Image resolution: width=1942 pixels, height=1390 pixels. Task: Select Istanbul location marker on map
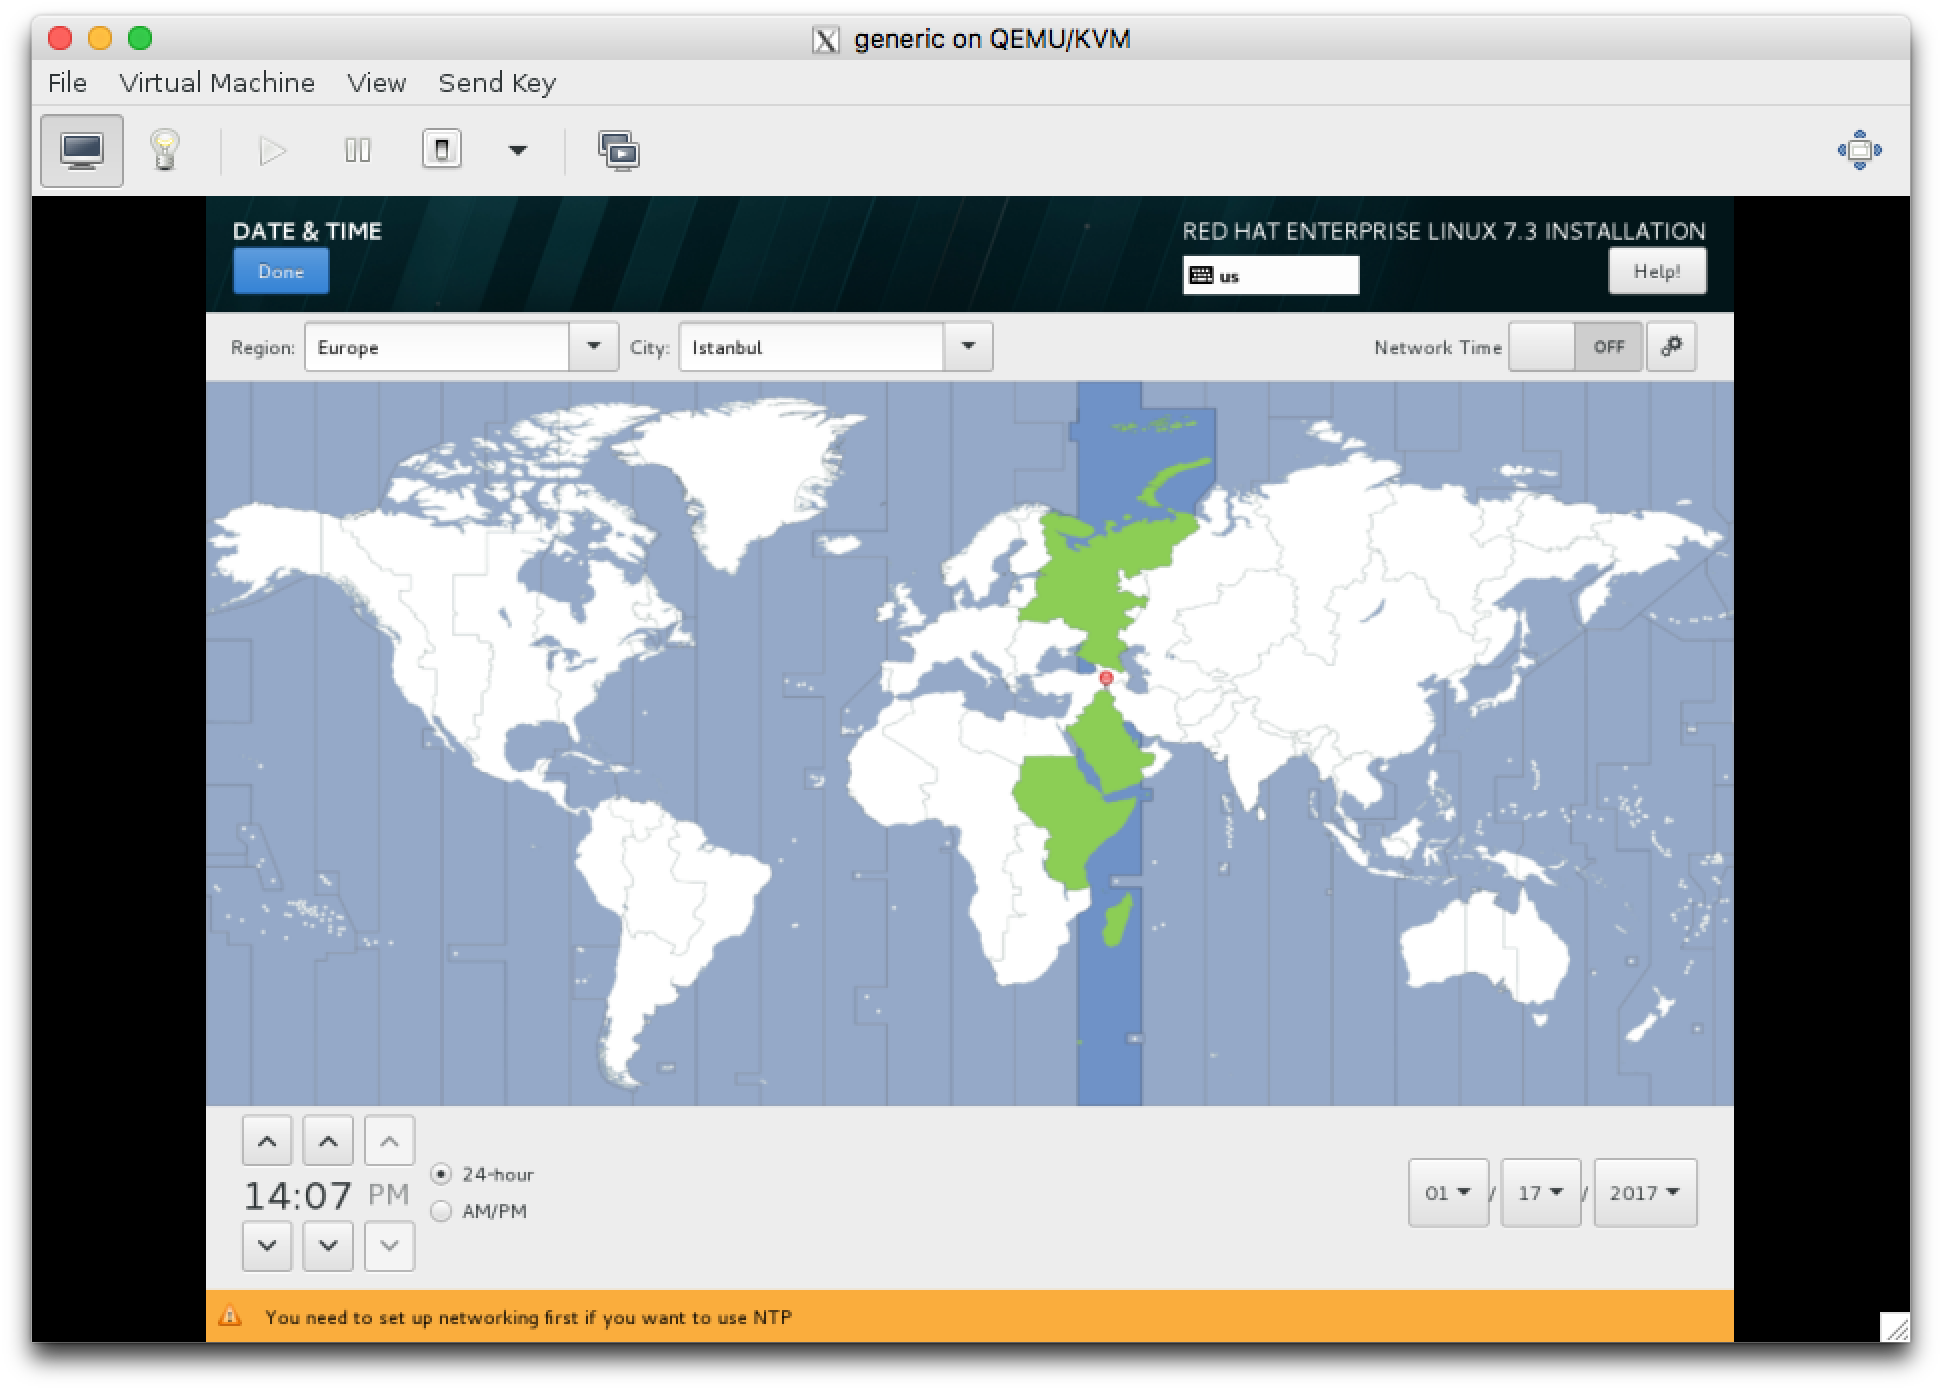tap(1106, 678)
